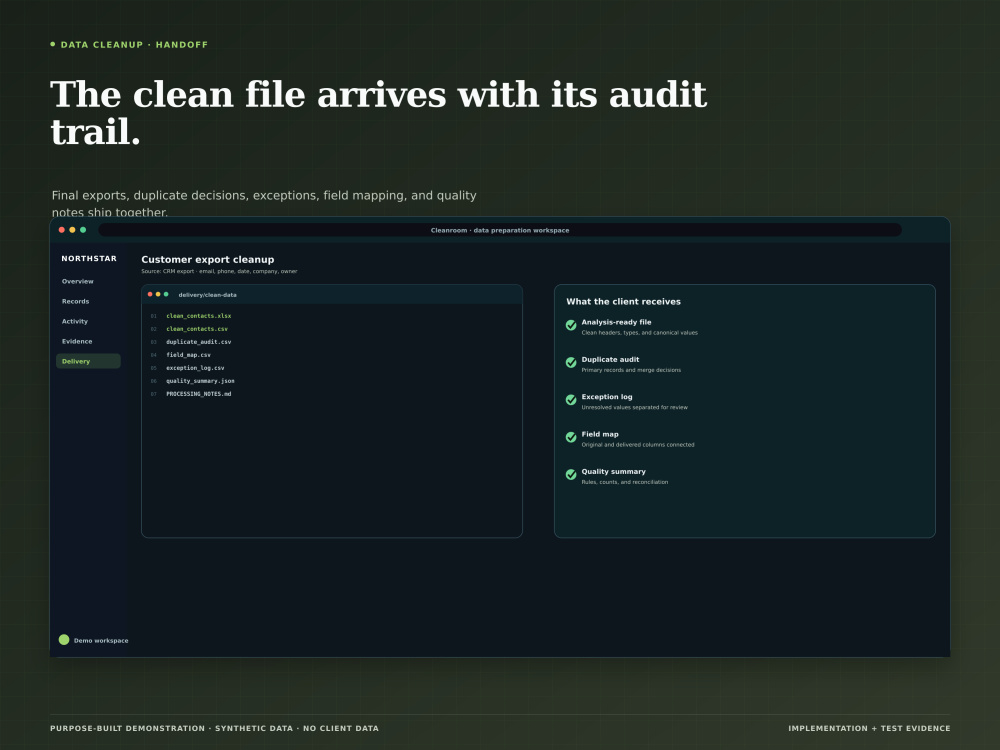The width and height of the screenshot is (1000, 750).
Task: Click the Demo workspace label
Action: coord(101,640)
